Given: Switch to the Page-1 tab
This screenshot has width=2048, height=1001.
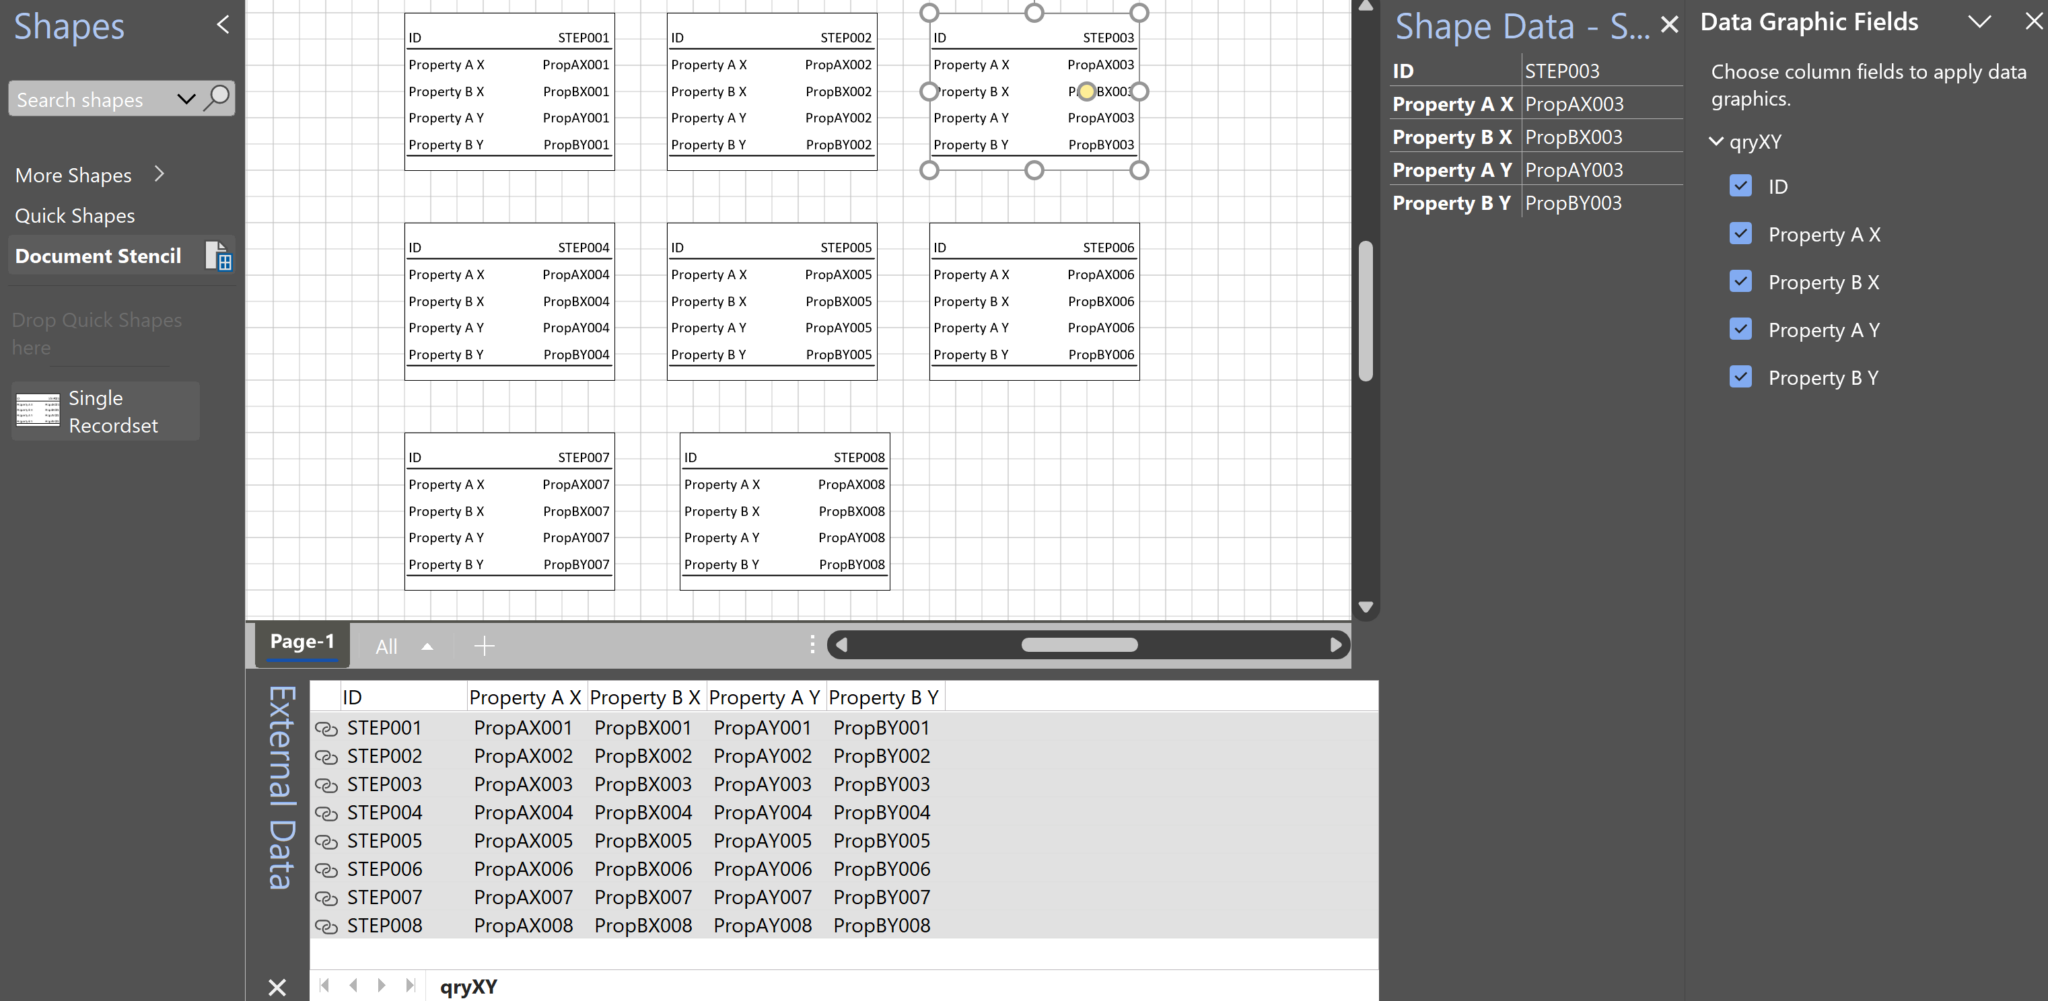Looking at the screenshot, I should tap(302, 642).
